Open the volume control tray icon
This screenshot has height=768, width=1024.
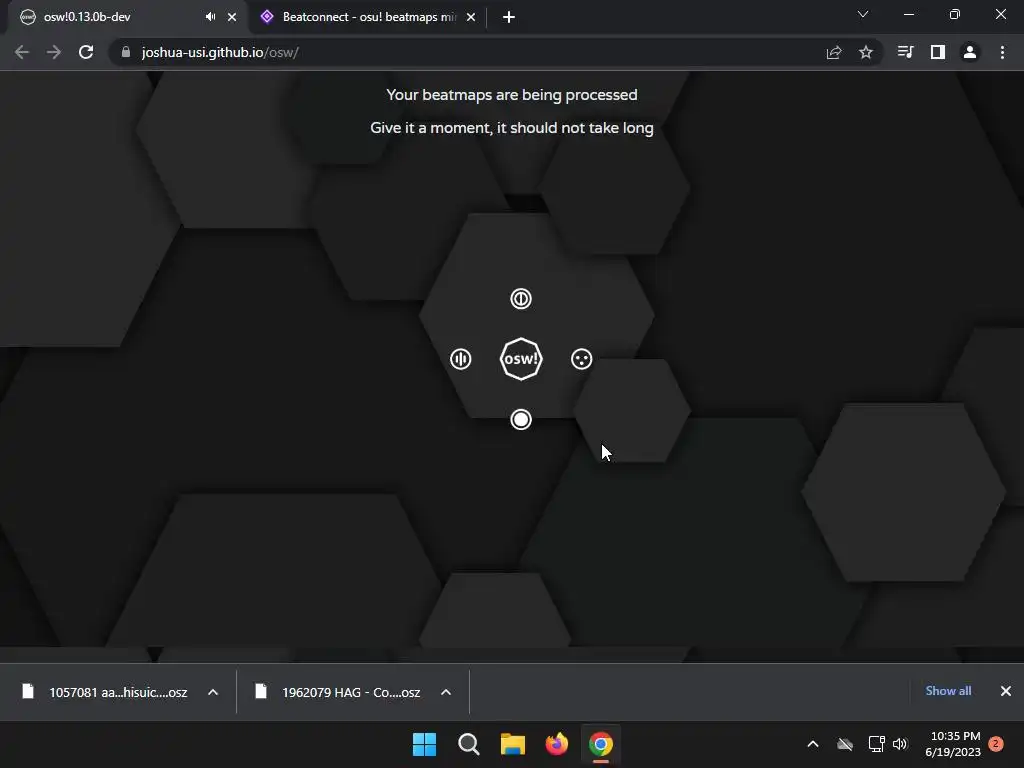tap(900, 744)
